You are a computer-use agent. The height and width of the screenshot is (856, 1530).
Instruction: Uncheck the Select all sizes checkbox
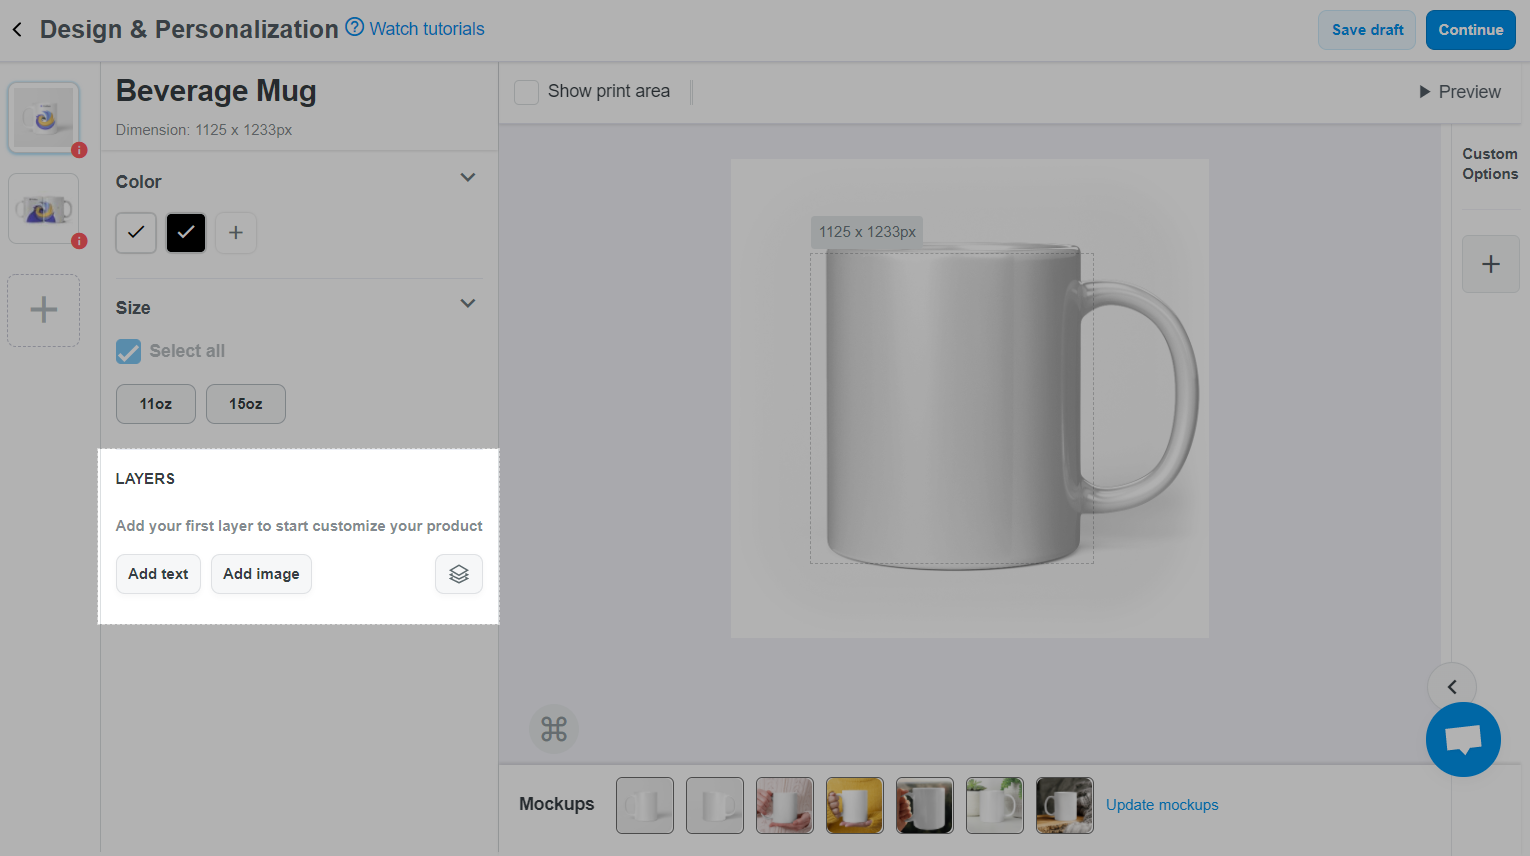[x=129, y=351]
